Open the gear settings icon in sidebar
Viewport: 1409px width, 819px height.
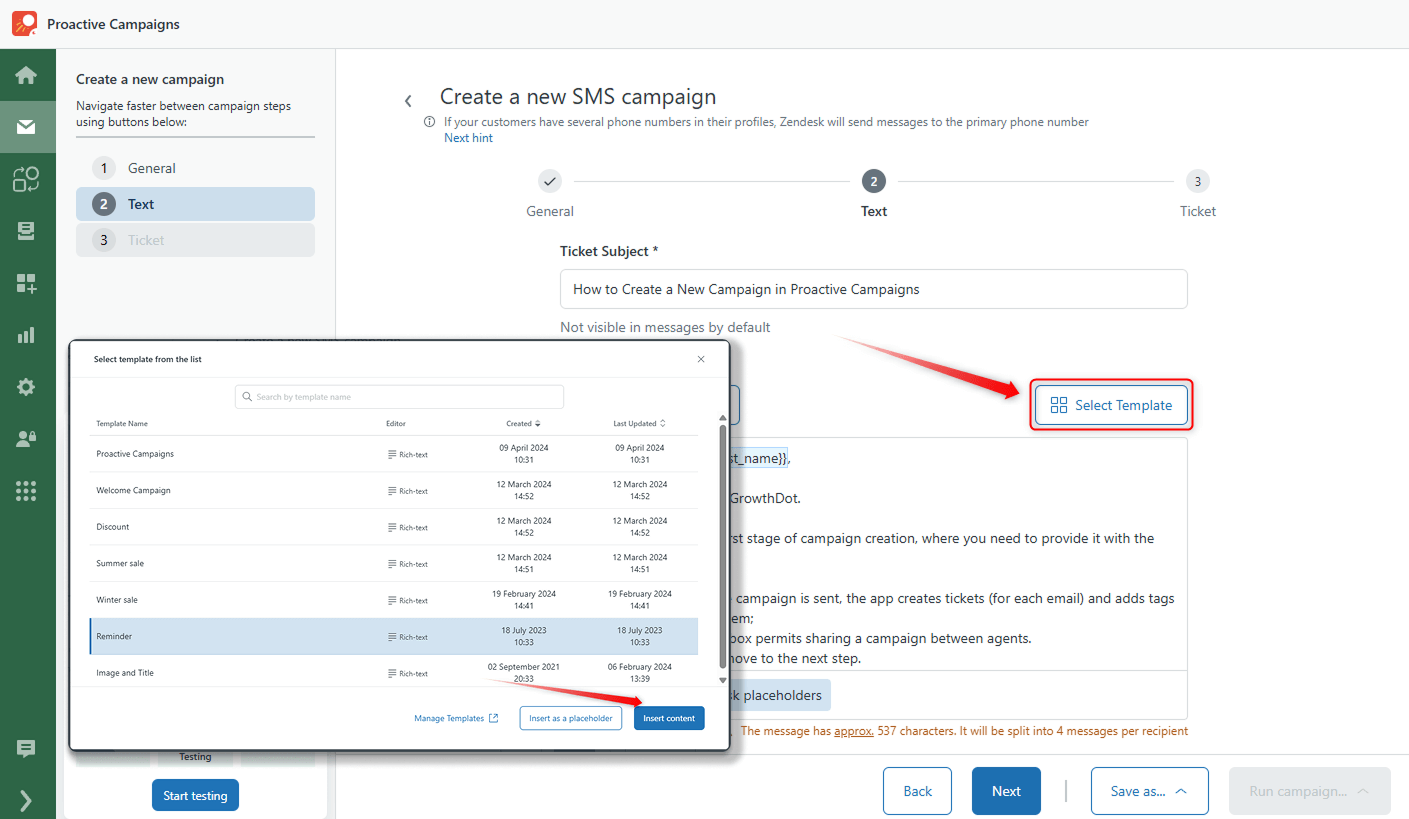[26, 387]
